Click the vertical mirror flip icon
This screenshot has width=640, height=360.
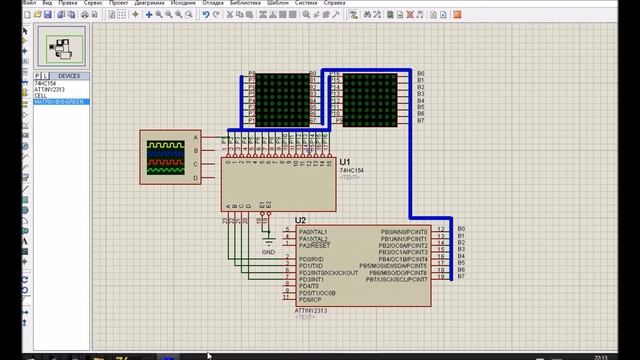tap(25, 322)
